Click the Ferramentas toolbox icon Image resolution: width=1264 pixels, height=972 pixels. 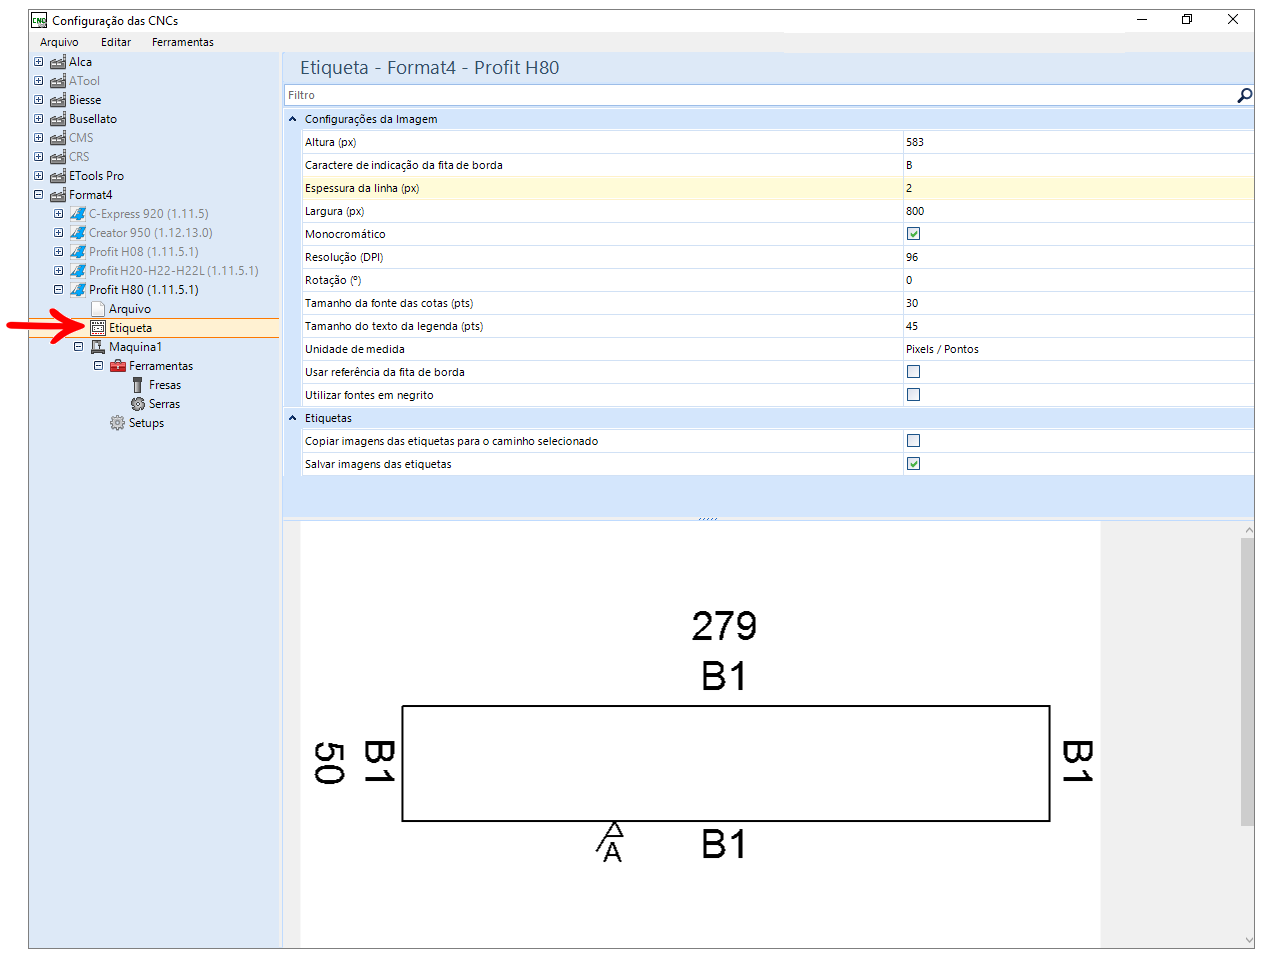point(118,366)
